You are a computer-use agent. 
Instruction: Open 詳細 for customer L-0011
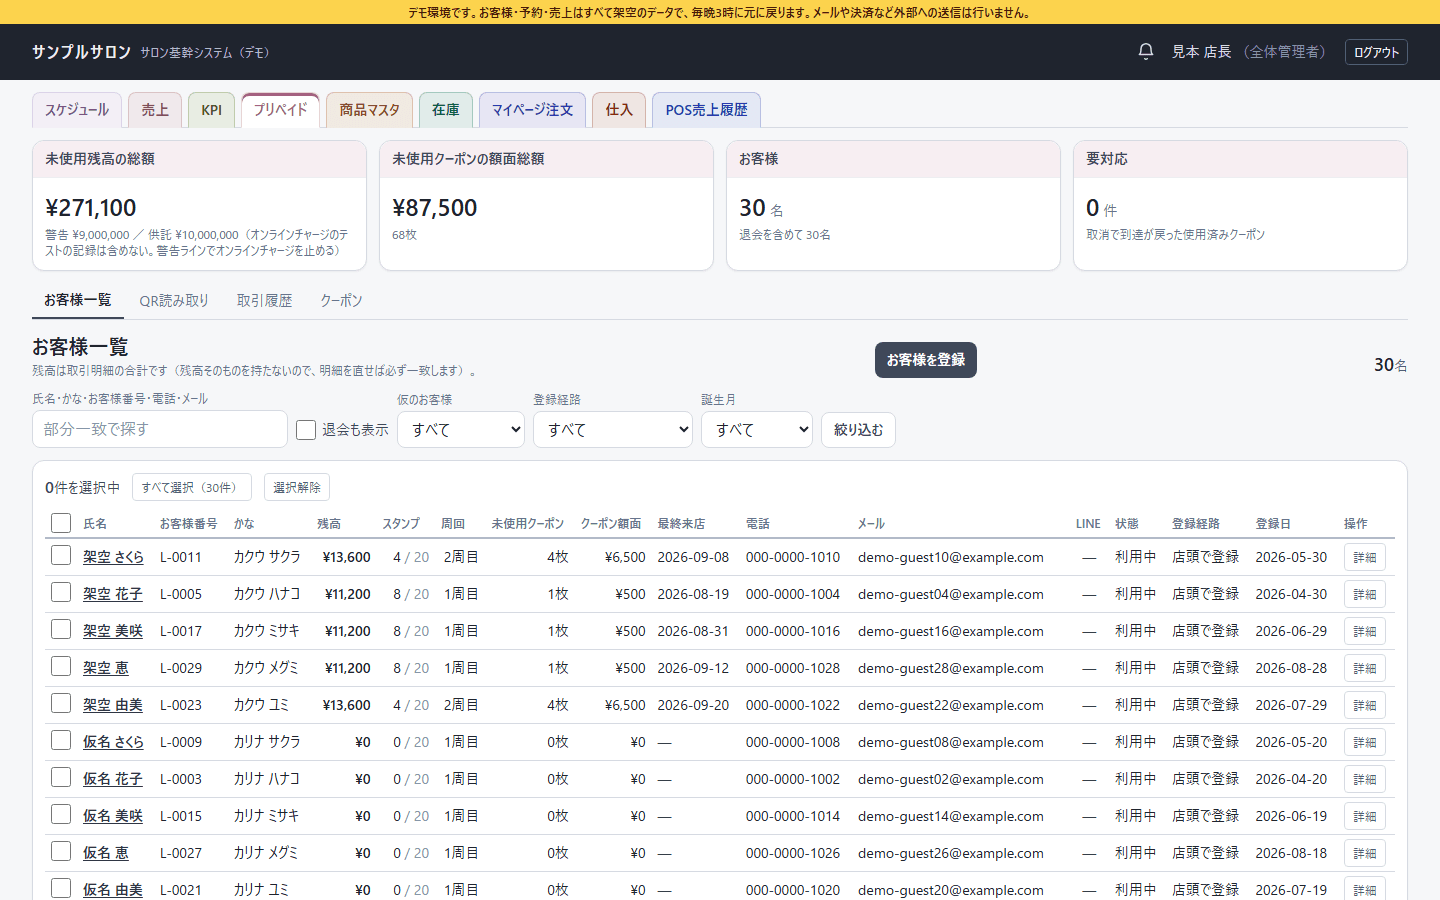click(1365, 557)
